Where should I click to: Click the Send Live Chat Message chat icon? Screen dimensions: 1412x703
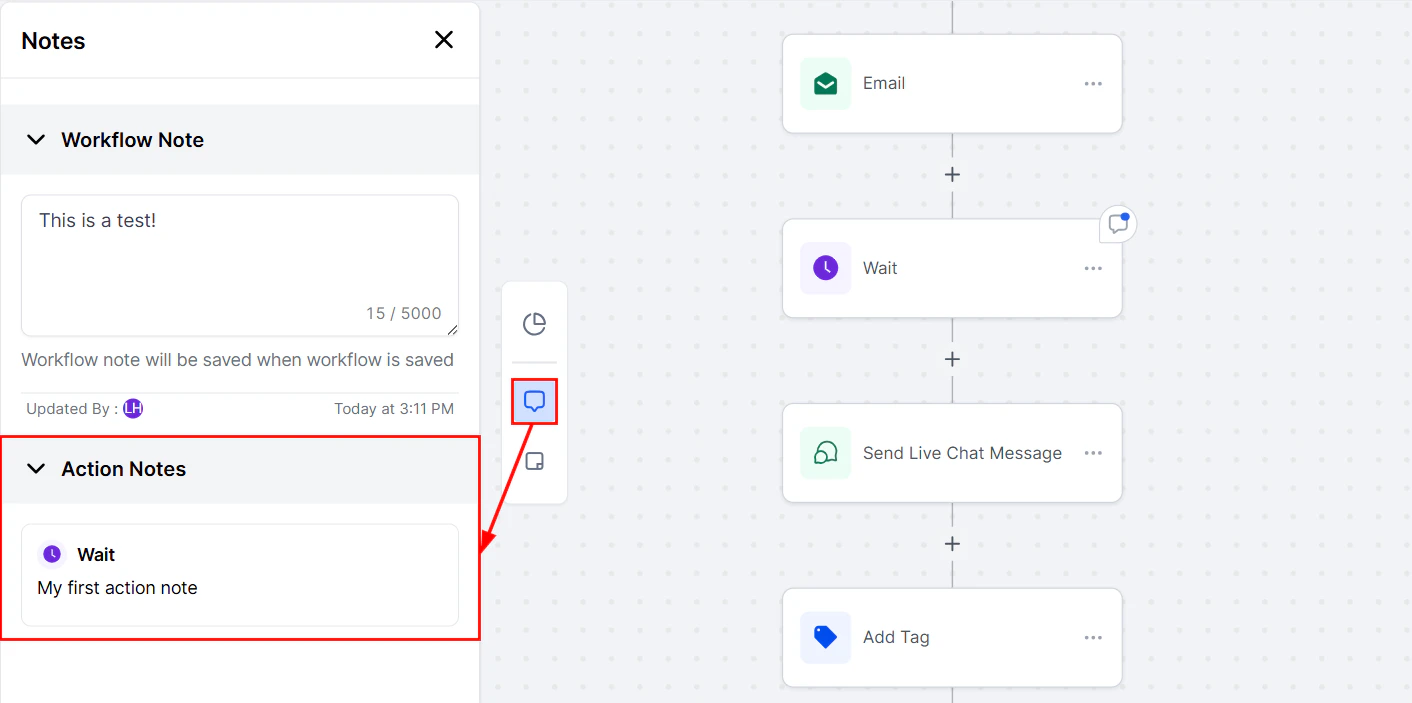pyautogui.click(x=824, y=452)
